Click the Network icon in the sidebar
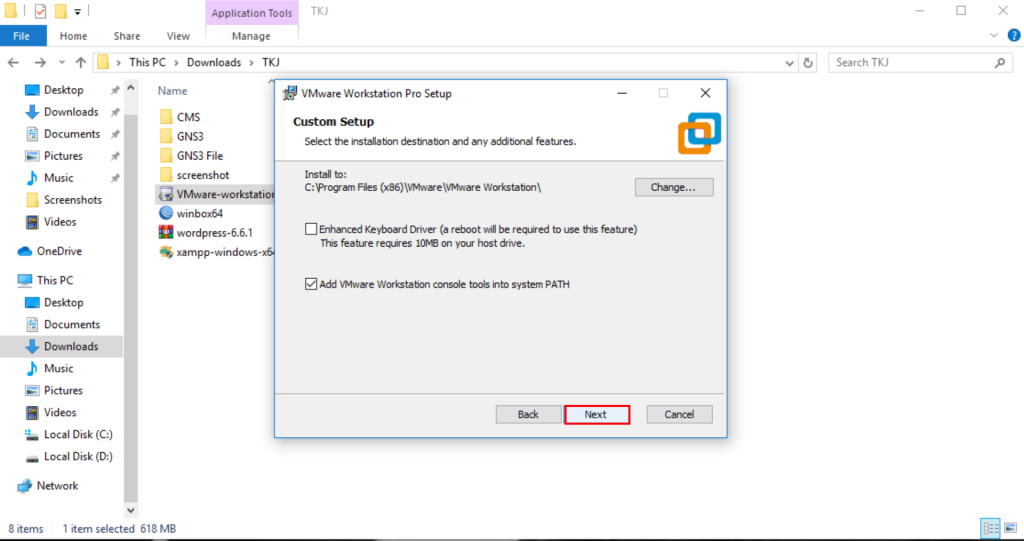This screenshot has width=1024, height=541. pos(26,486)
